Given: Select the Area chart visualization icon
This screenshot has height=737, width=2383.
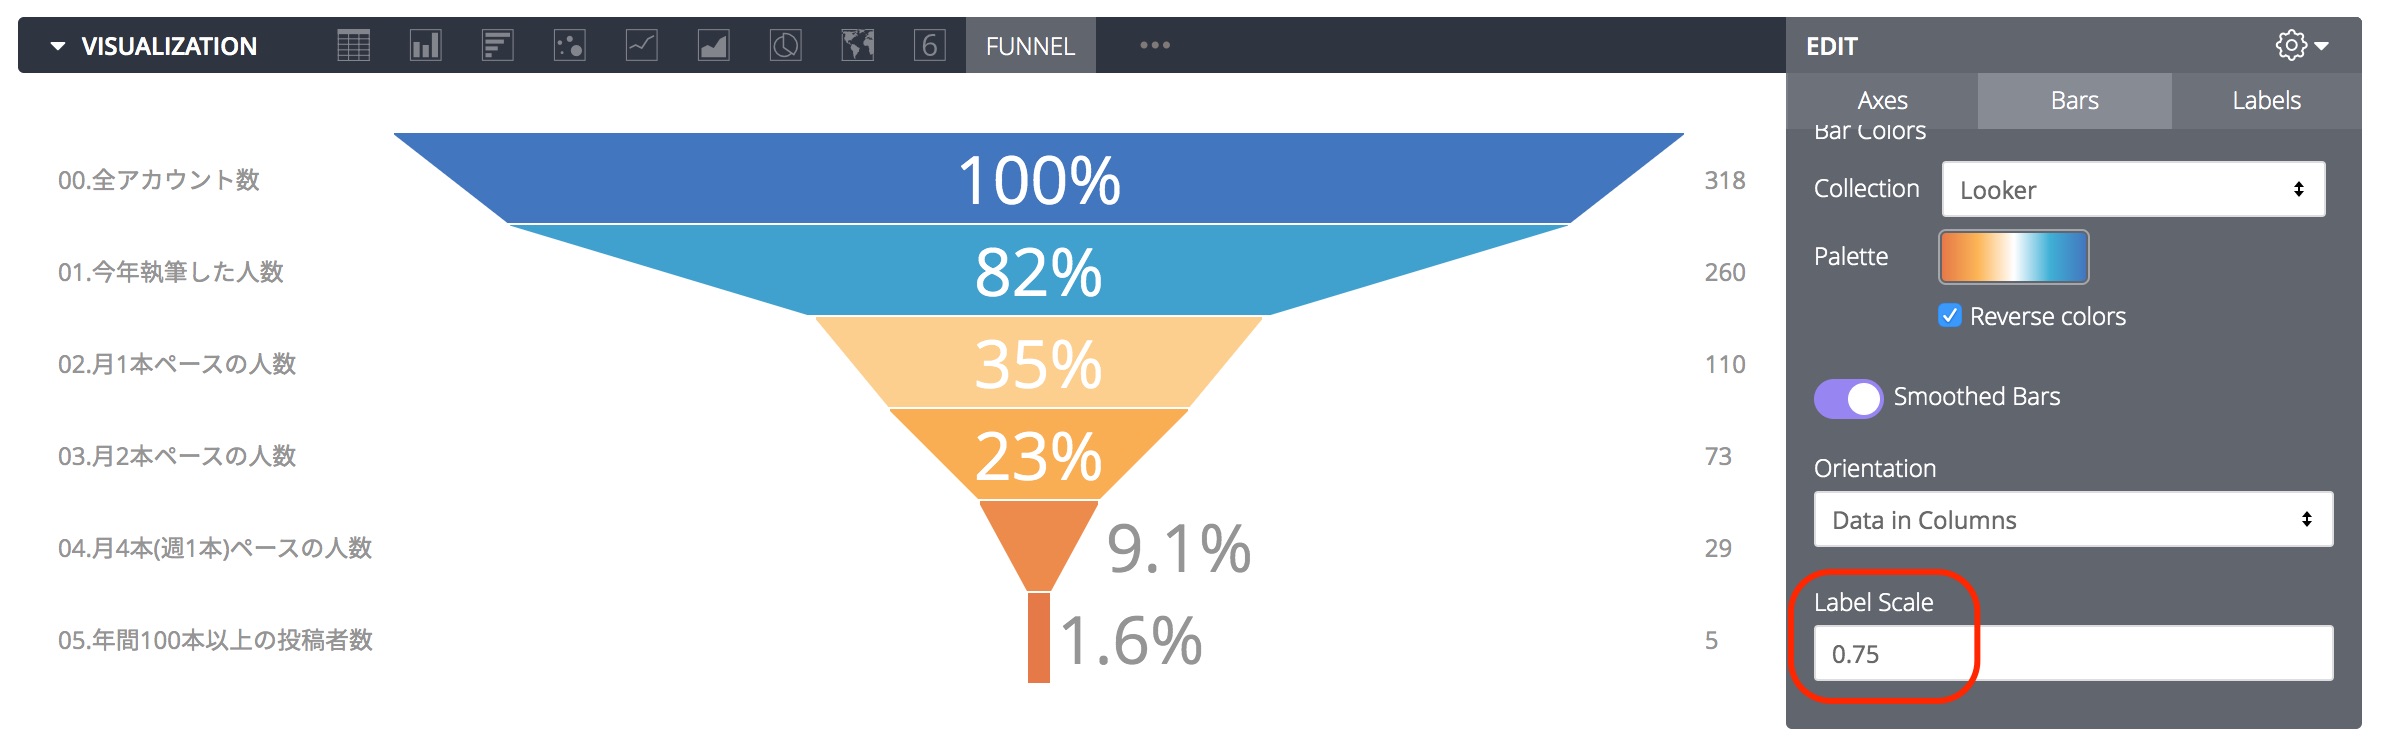Looking at the screenshot, I should click(x=714, y=44).
